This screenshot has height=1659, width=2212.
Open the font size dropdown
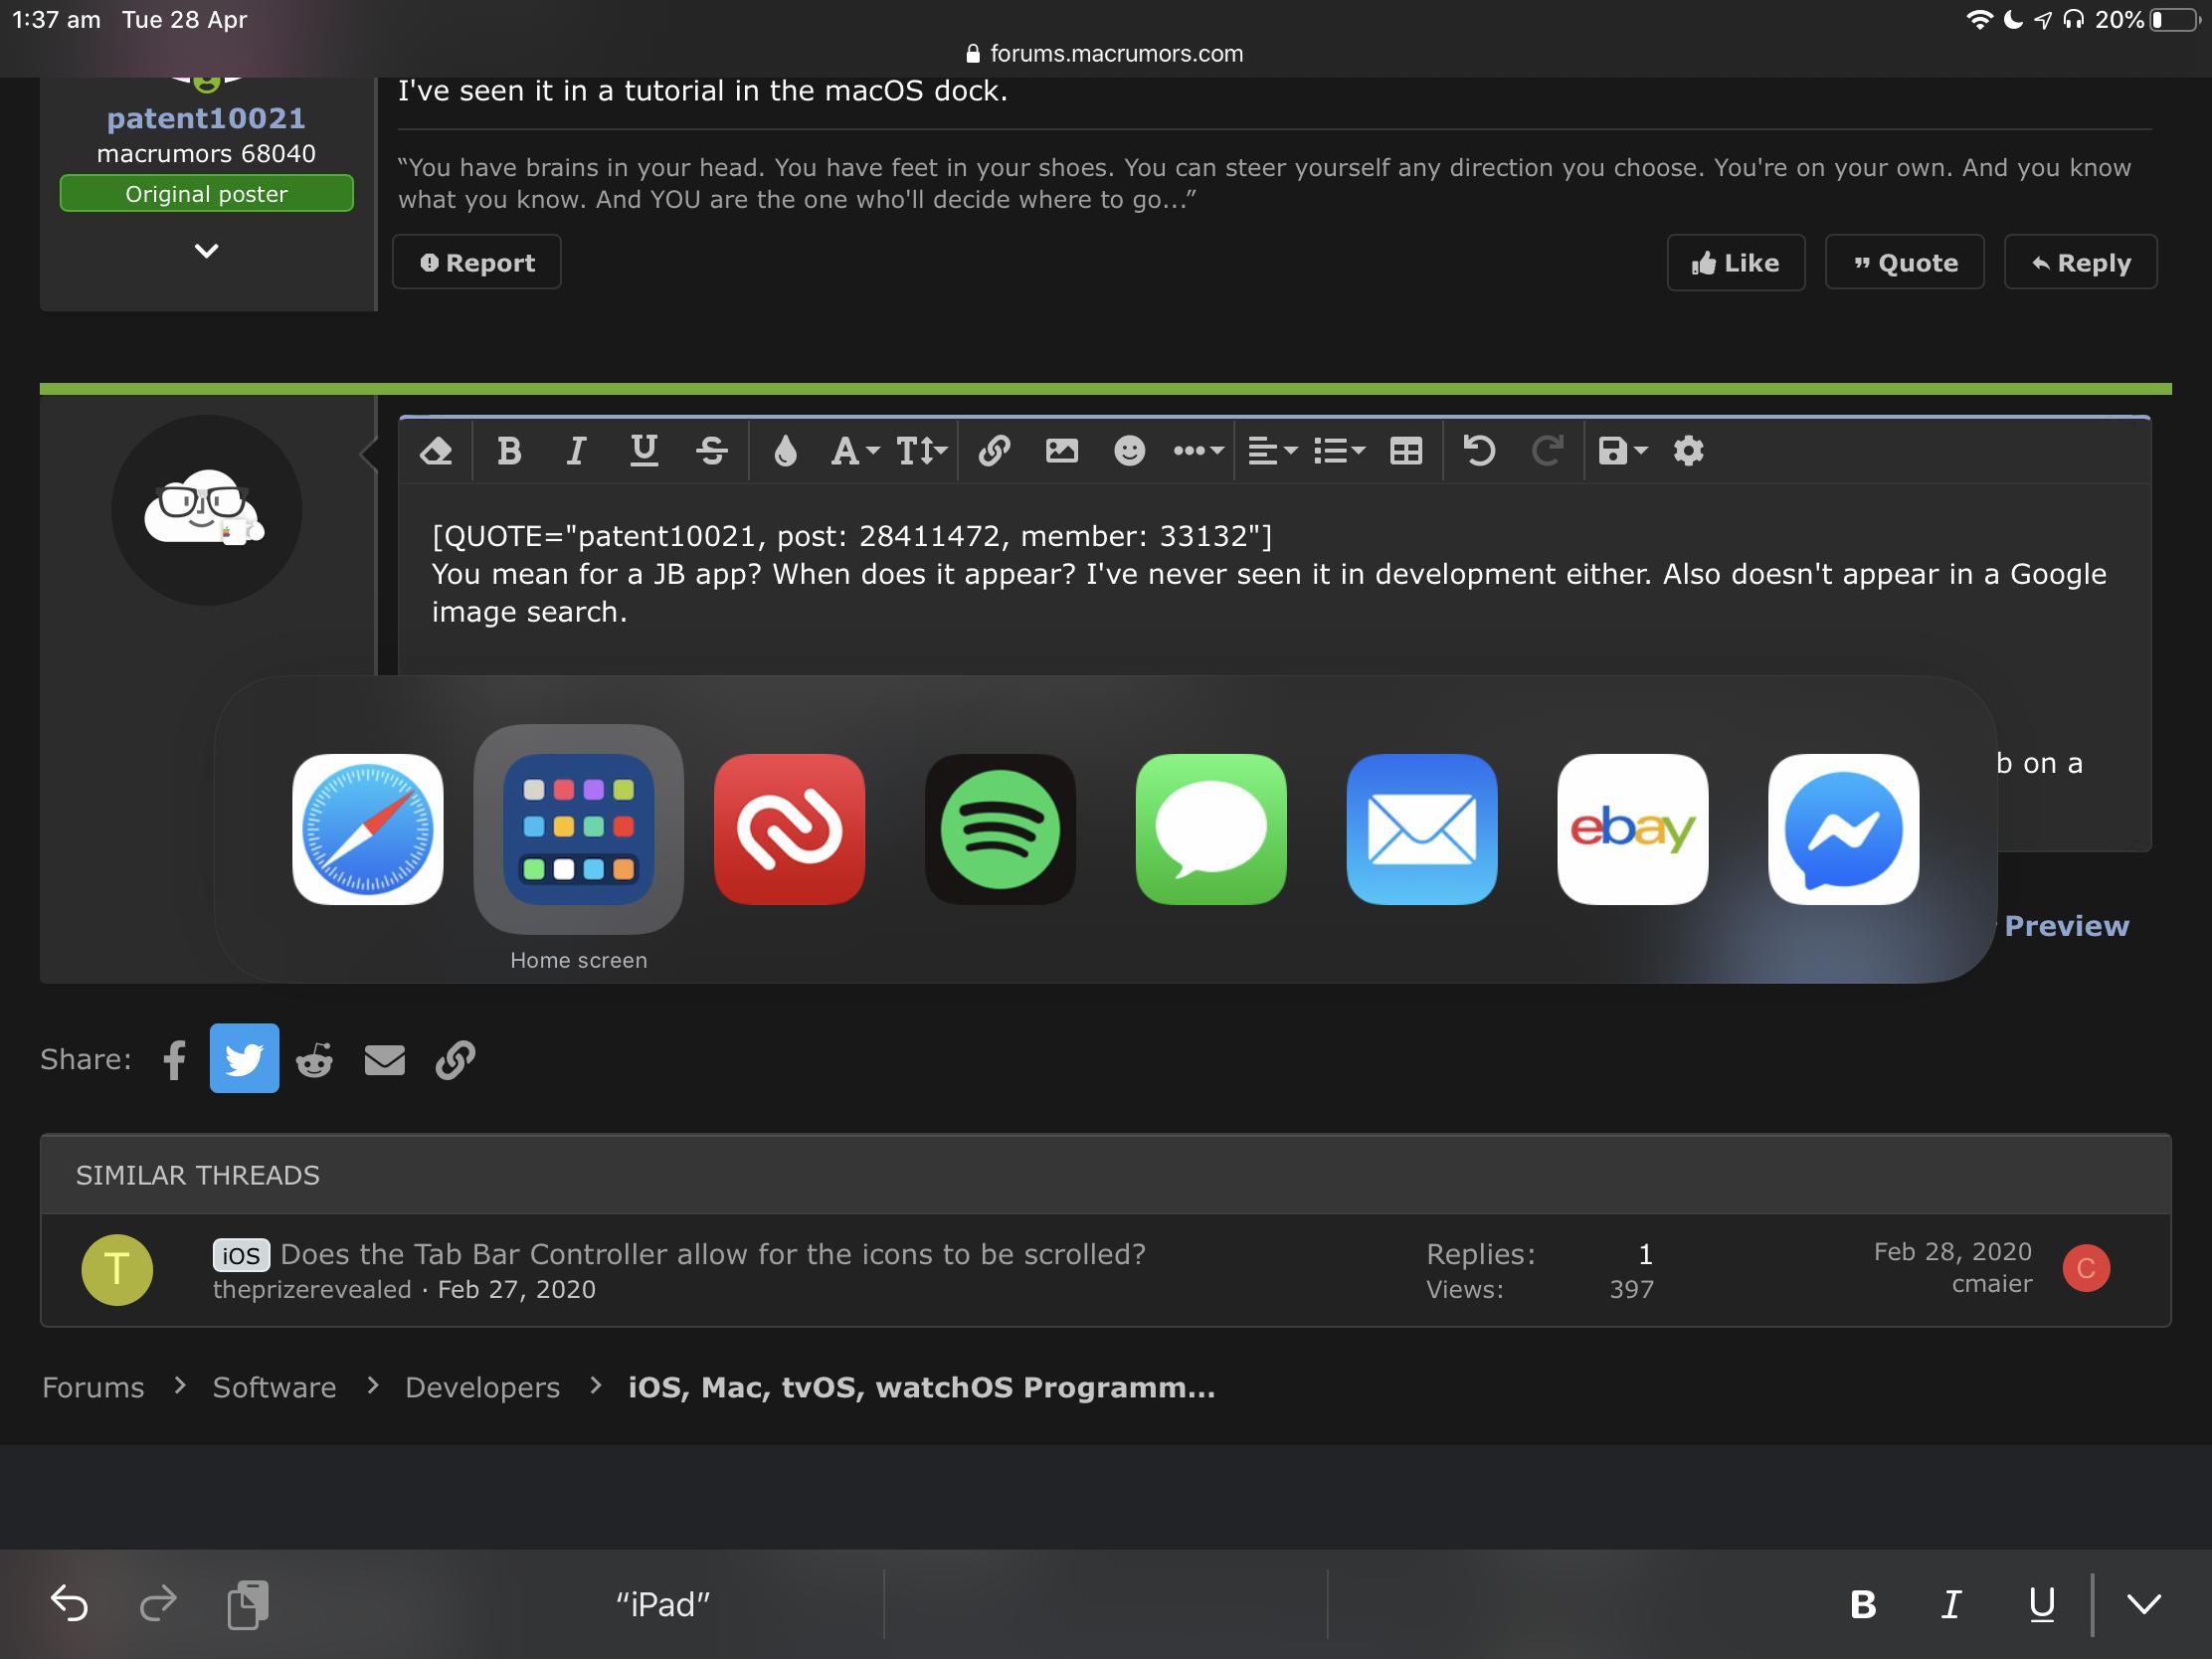pos(920,451)
